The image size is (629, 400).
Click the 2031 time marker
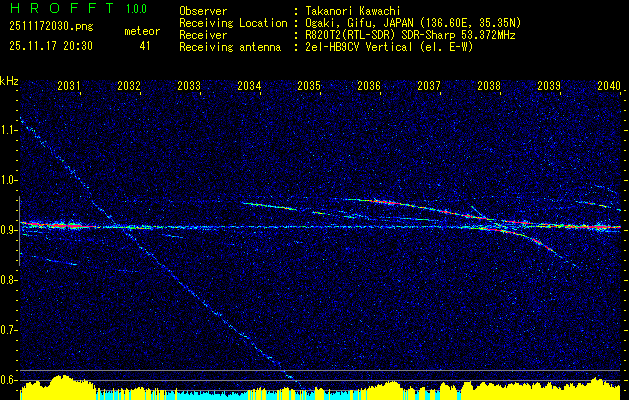tap(69, 85)
